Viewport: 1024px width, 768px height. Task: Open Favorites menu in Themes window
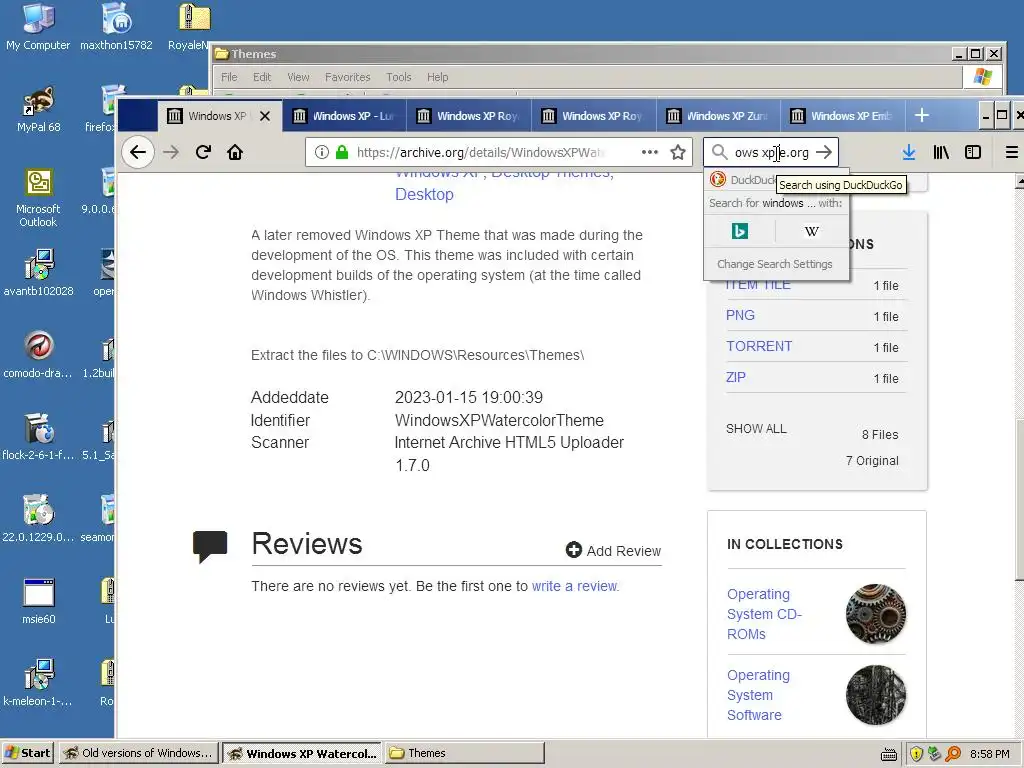(347, 77)
